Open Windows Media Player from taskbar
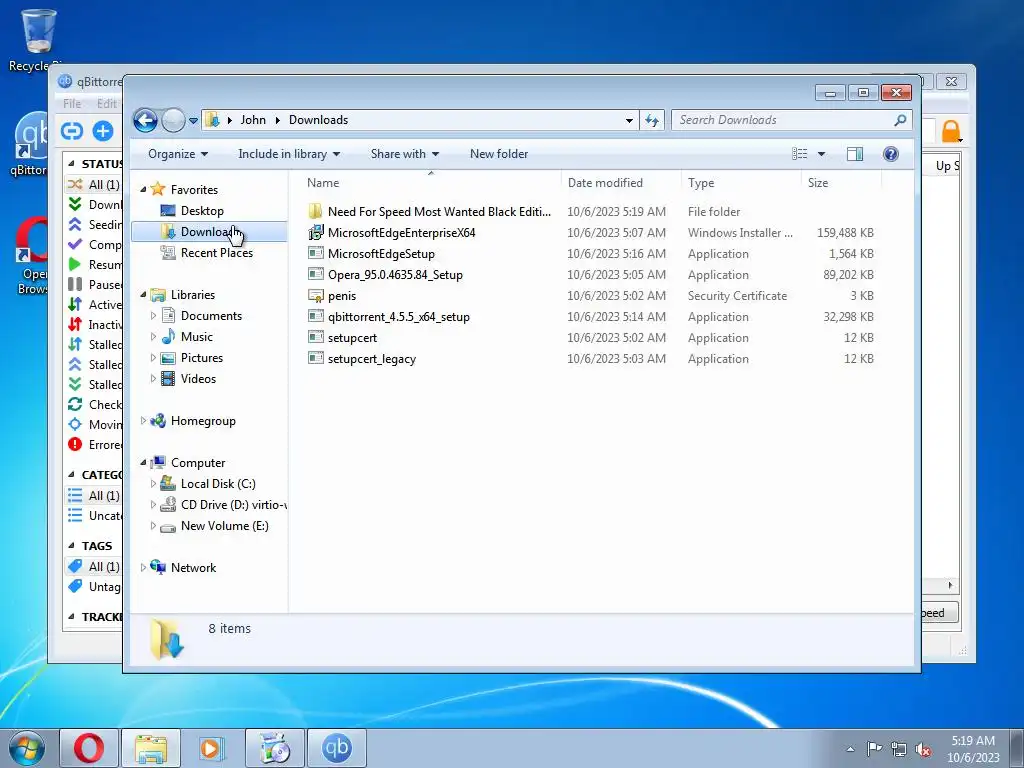The image size is (1024, 768). [210, 748]
